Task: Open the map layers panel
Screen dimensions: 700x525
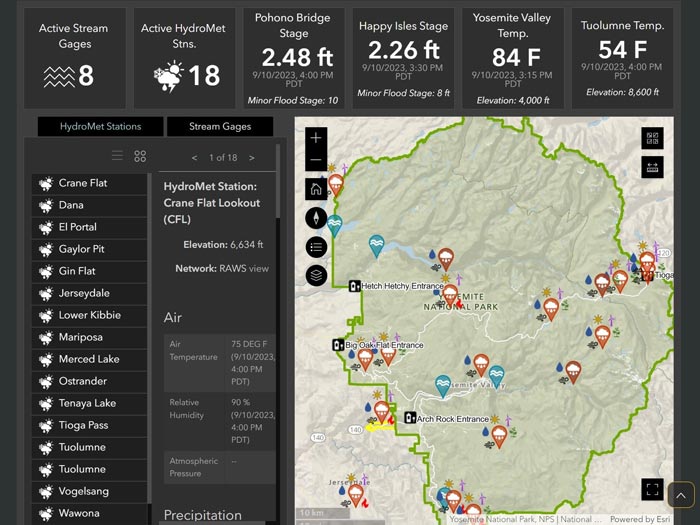Action: [316, 275]
